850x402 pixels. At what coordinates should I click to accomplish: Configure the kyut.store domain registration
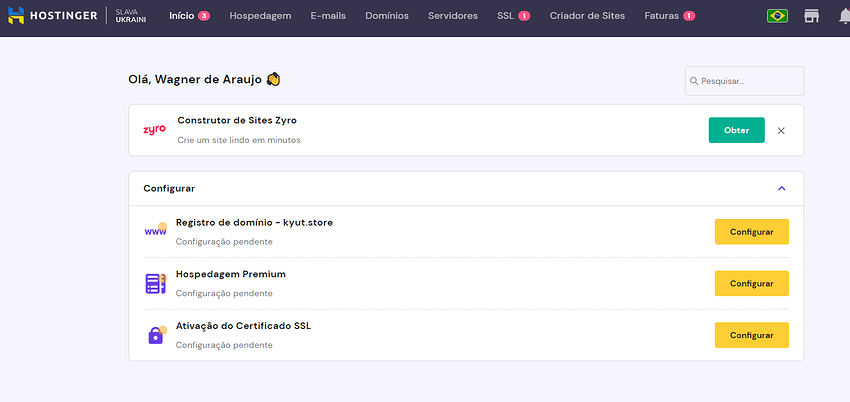pyautogui.click(x=751, y=232)
